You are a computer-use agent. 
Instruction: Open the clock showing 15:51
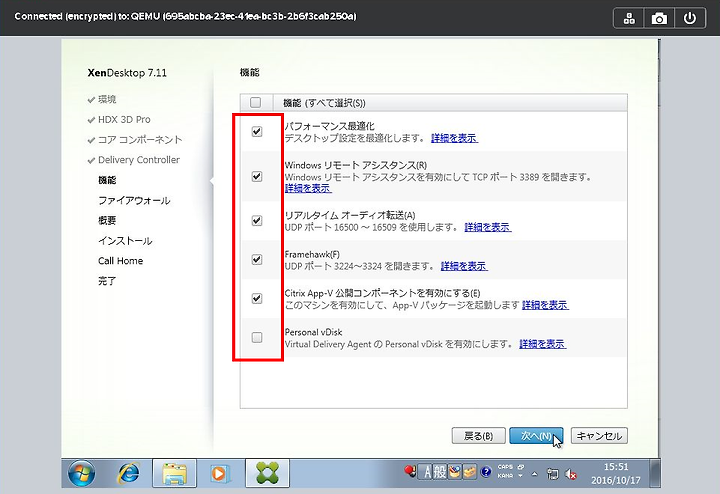pyautogui.click(x=616, y=467)
